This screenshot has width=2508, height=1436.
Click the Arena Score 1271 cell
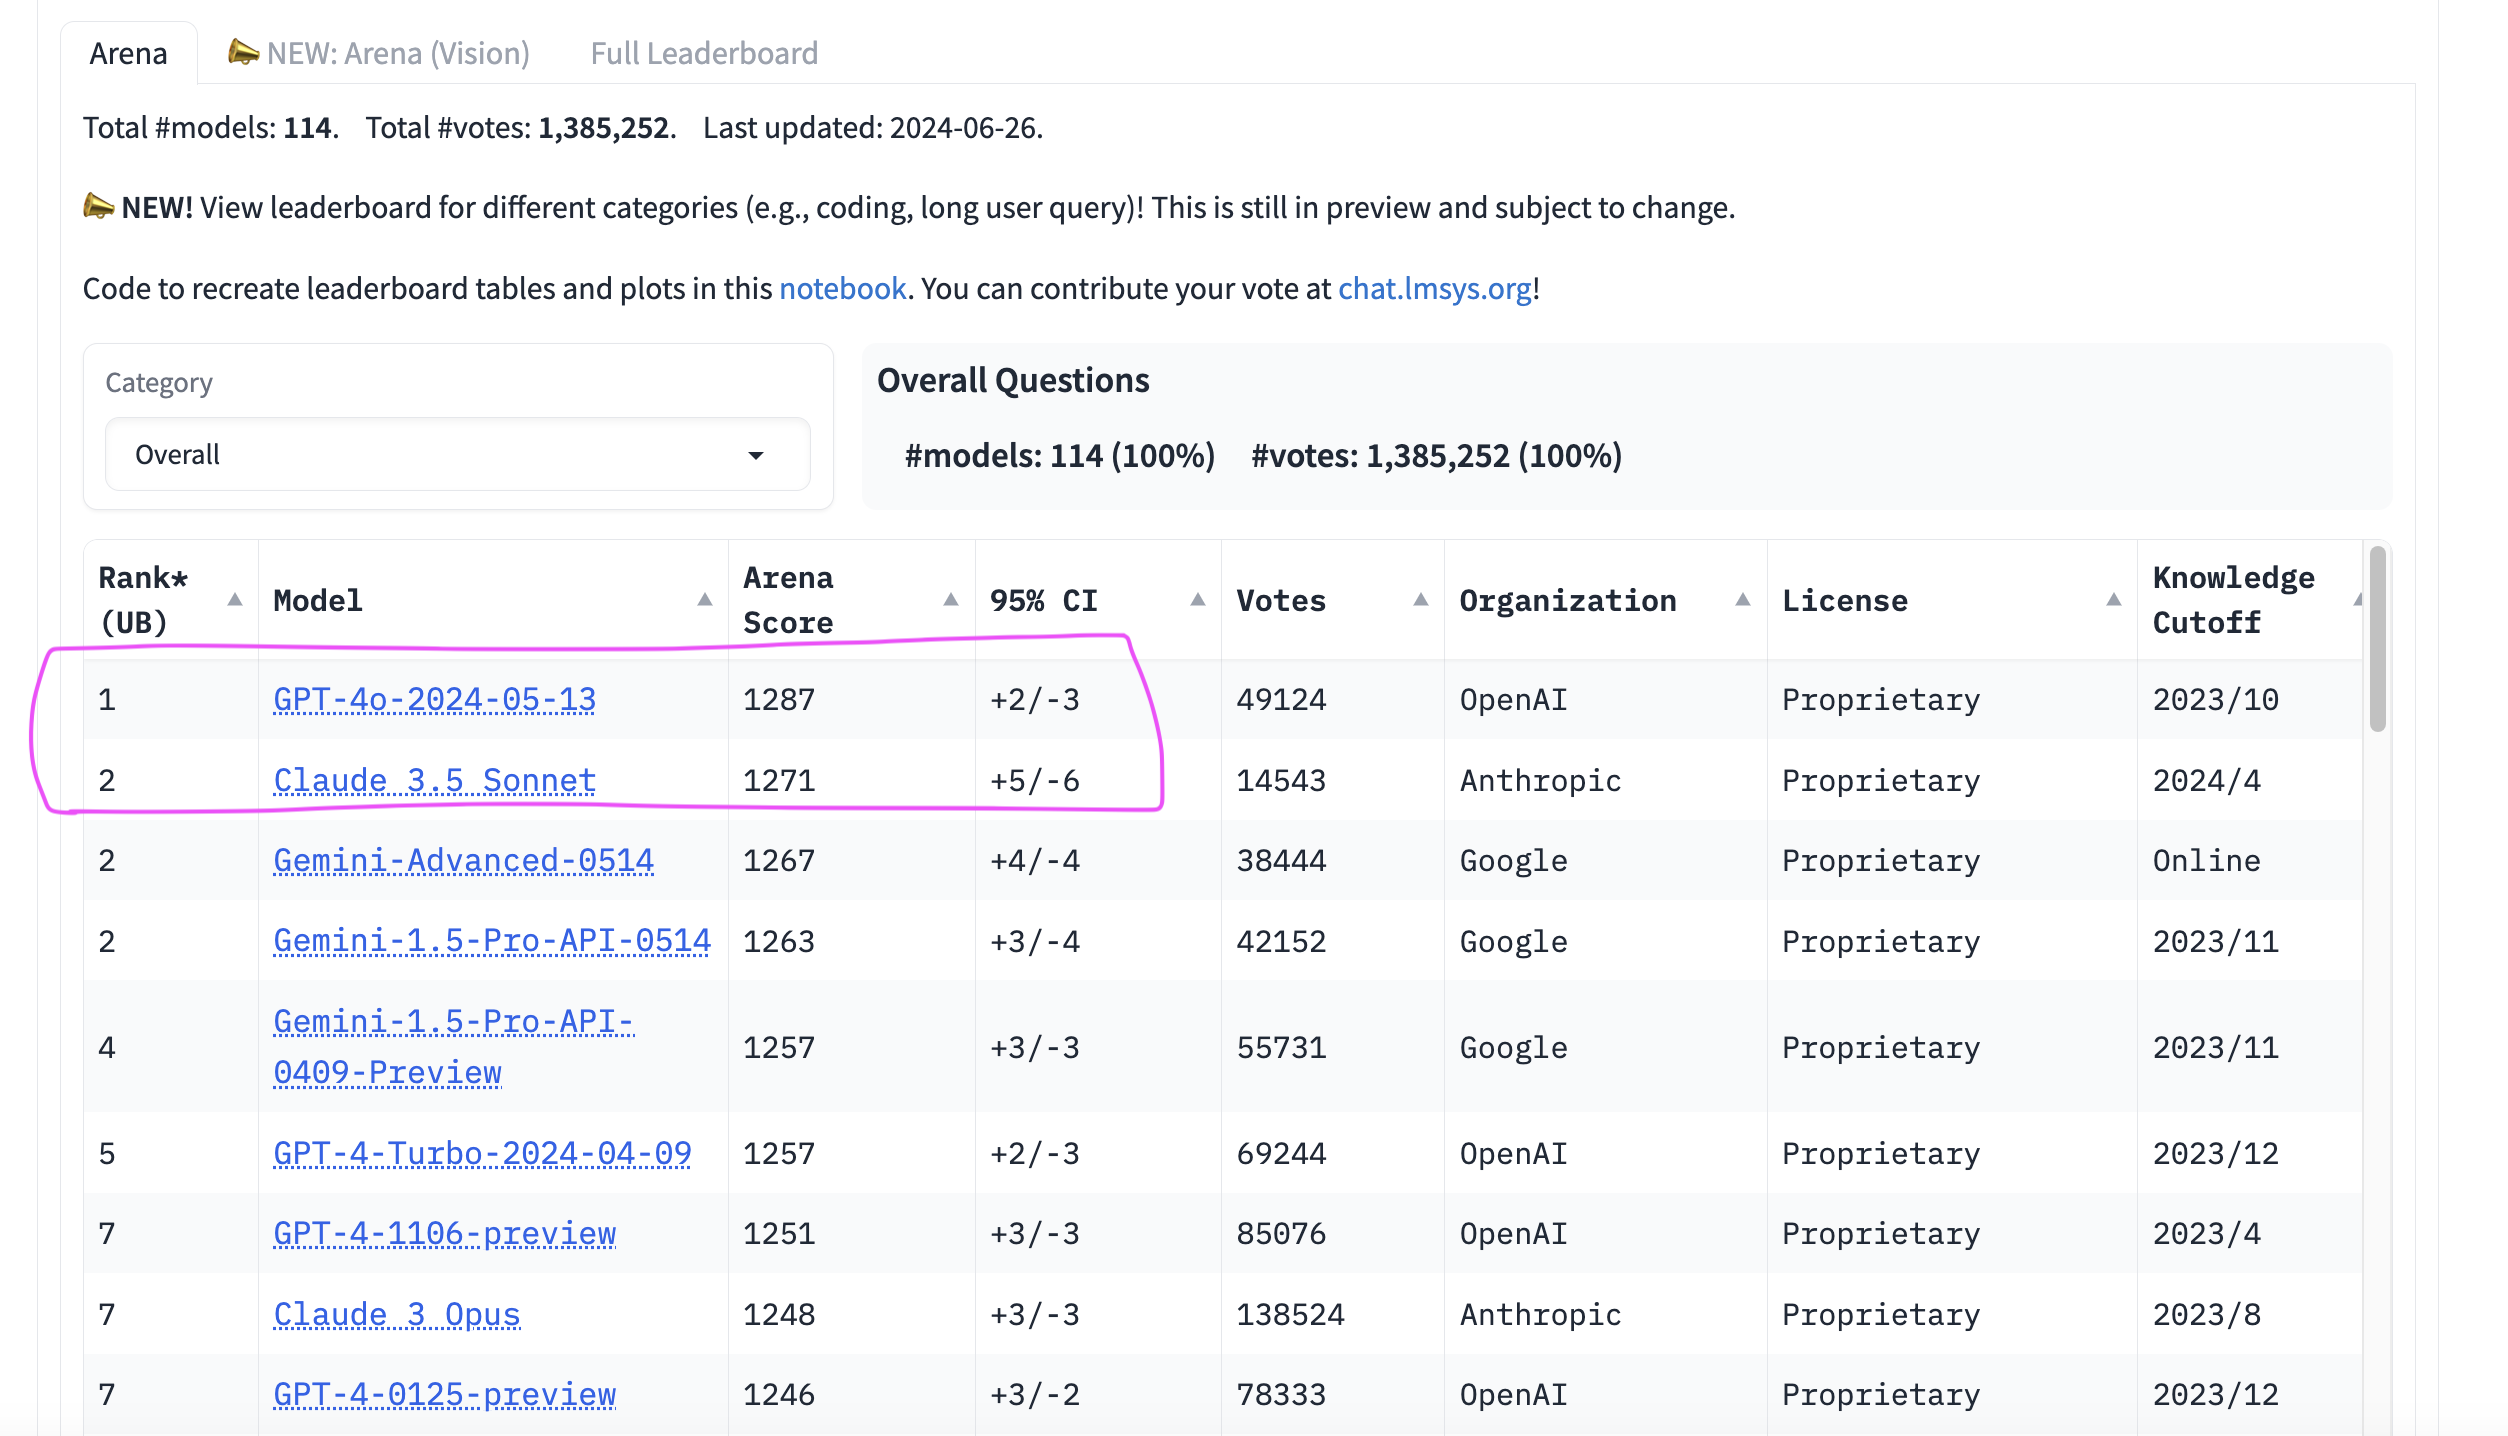point(852,781)
